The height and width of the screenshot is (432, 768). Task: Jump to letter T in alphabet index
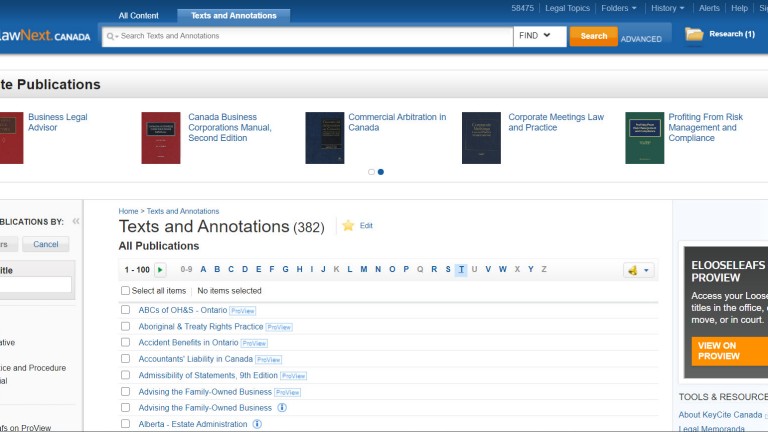[x=461, y=269]
